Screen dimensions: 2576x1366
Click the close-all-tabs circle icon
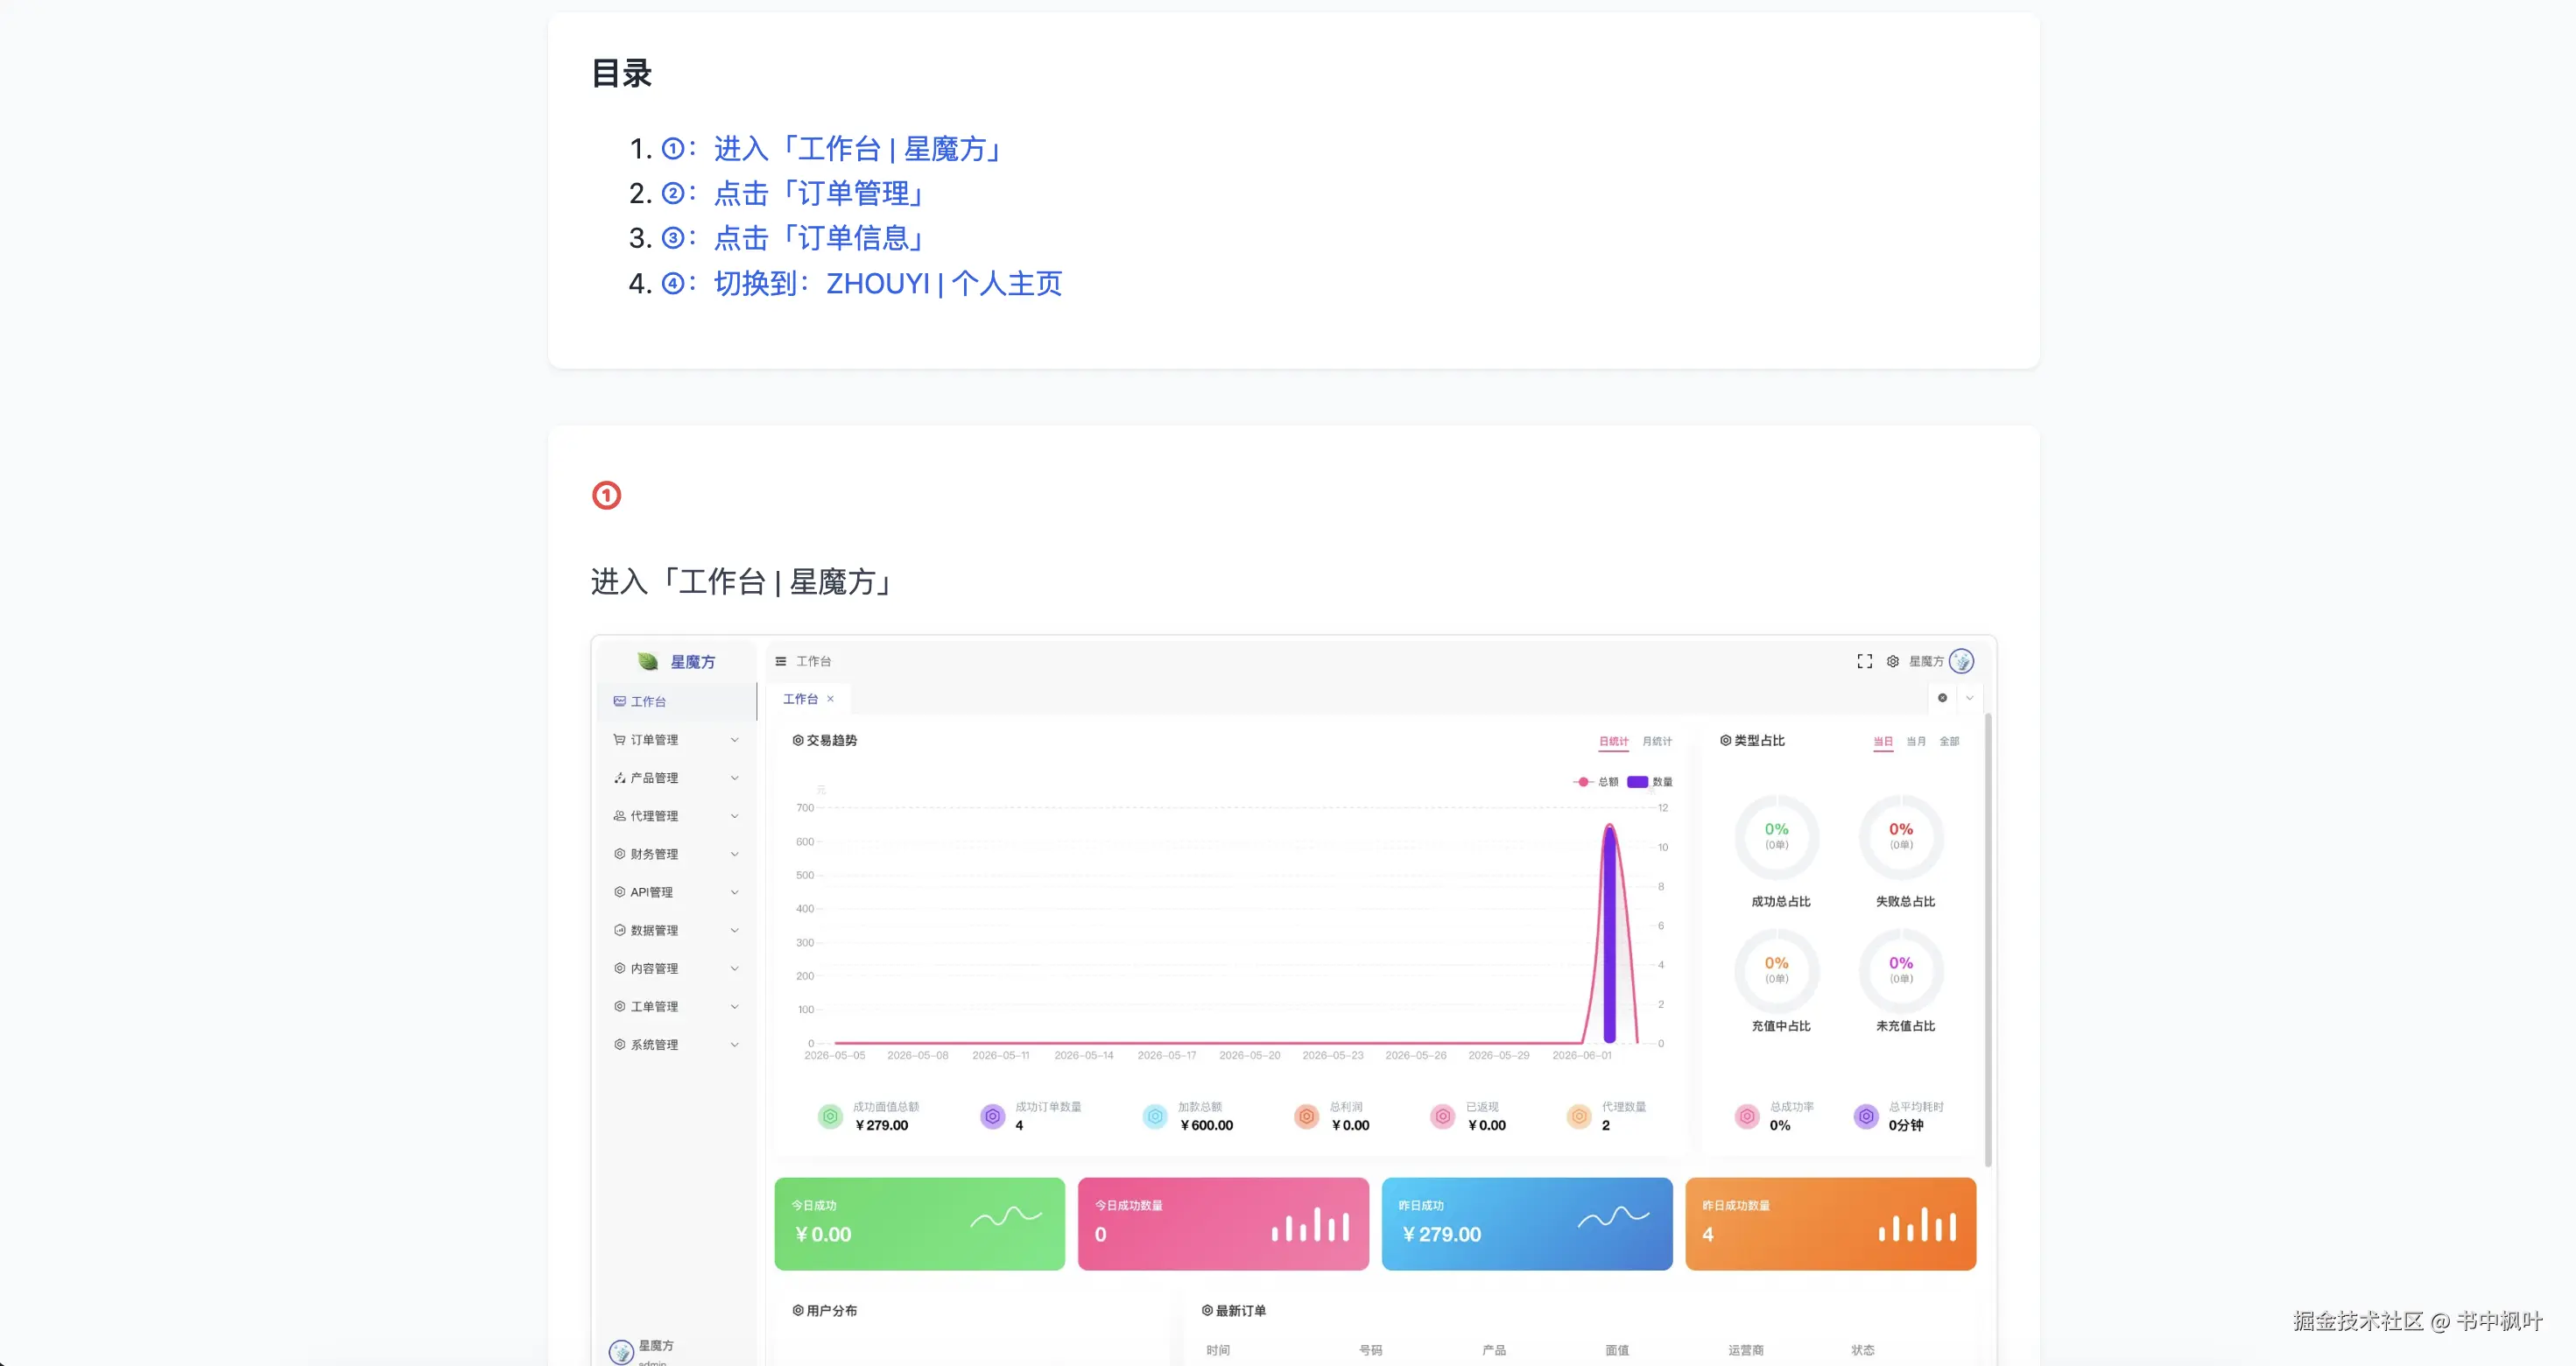1942,698
